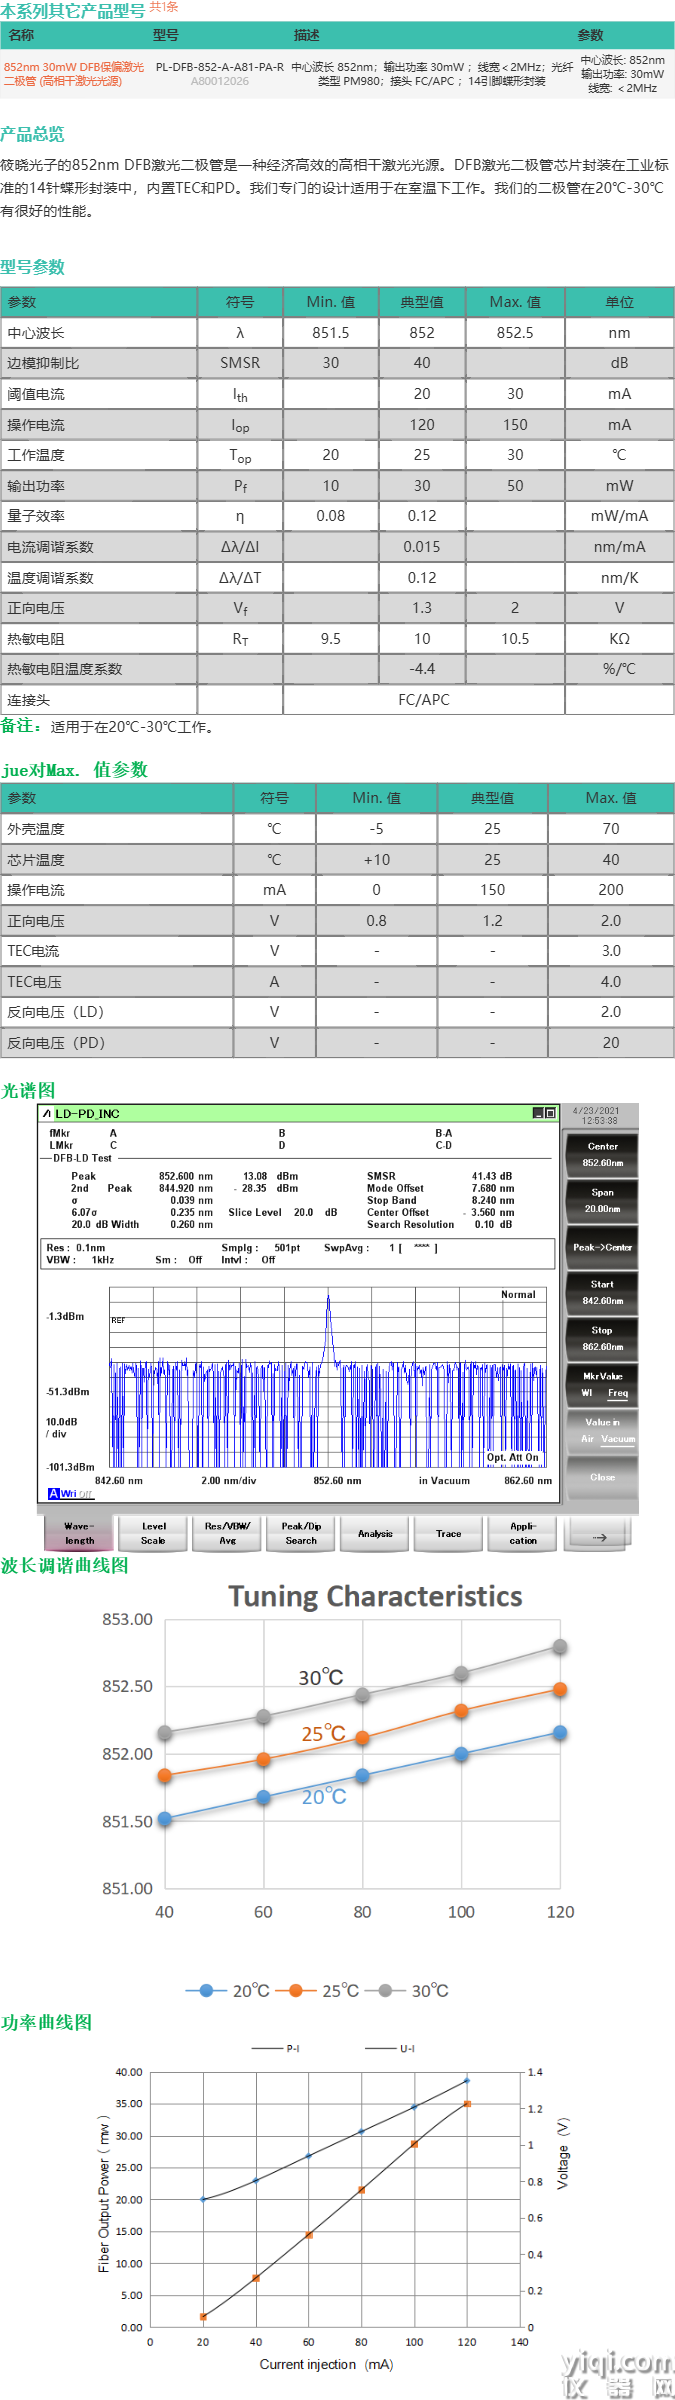675x2400 pixels.
Task: Open the Application function tab
Action: click(523, 1533)
